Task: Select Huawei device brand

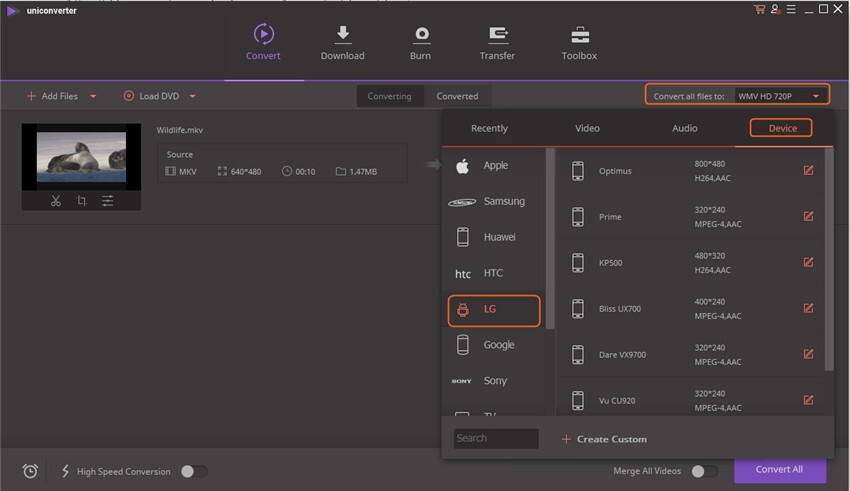Action: click(x=494, y=237)
